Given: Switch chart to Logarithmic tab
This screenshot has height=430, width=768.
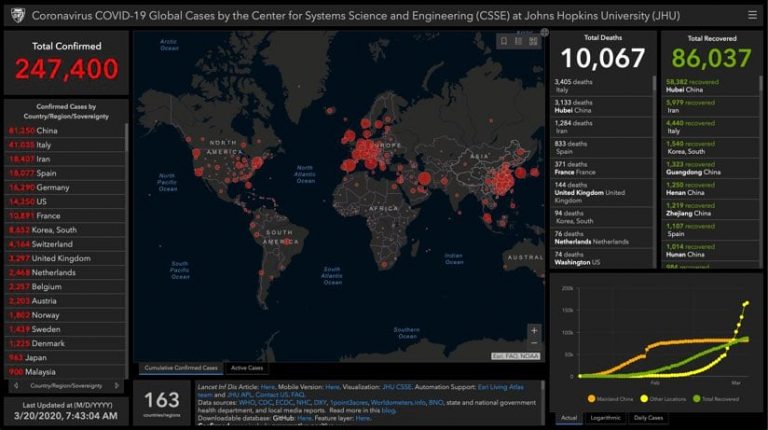Looking at the screenshot, I should click(x=605, y=418).
